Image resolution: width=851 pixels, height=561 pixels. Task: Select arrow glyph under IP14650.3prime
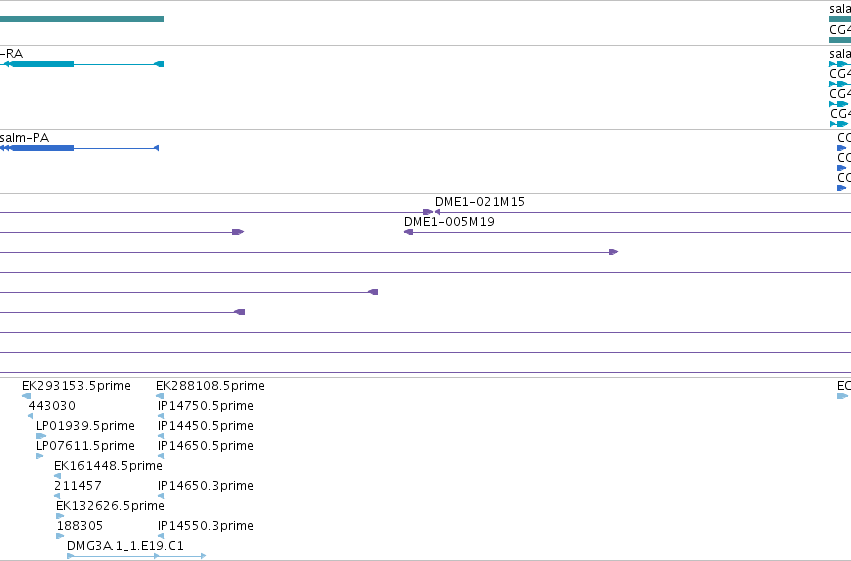tap(161, 496)
